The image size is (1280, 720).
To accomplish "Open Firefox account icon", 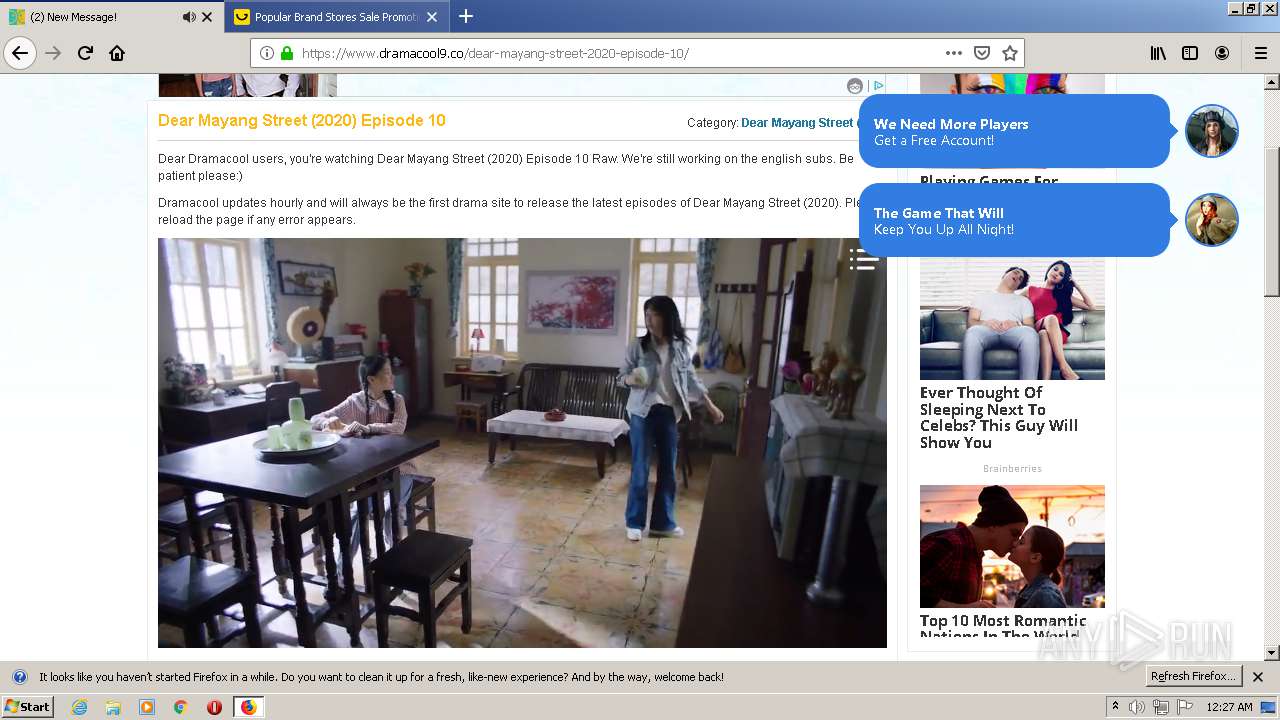I will point(1222,53).
